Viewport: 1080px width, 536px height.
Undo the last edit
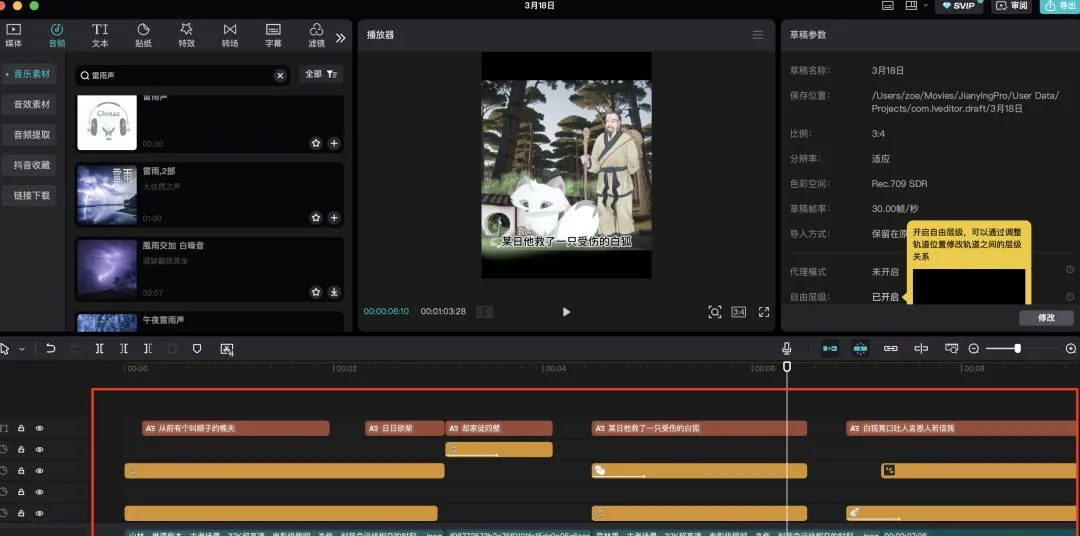50,349
